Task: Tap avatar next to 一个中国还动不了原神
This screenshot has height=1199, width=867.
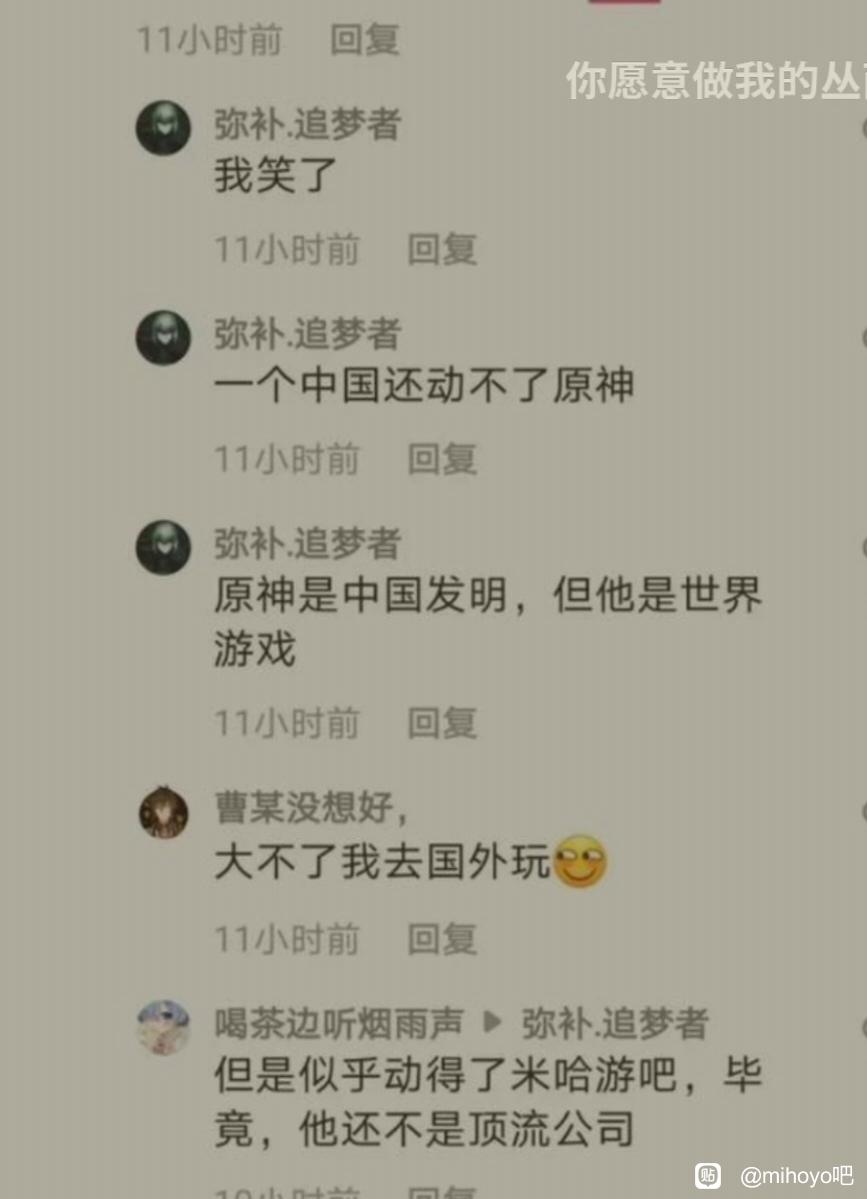Action: pyautogui.click(x=163, y=337)
